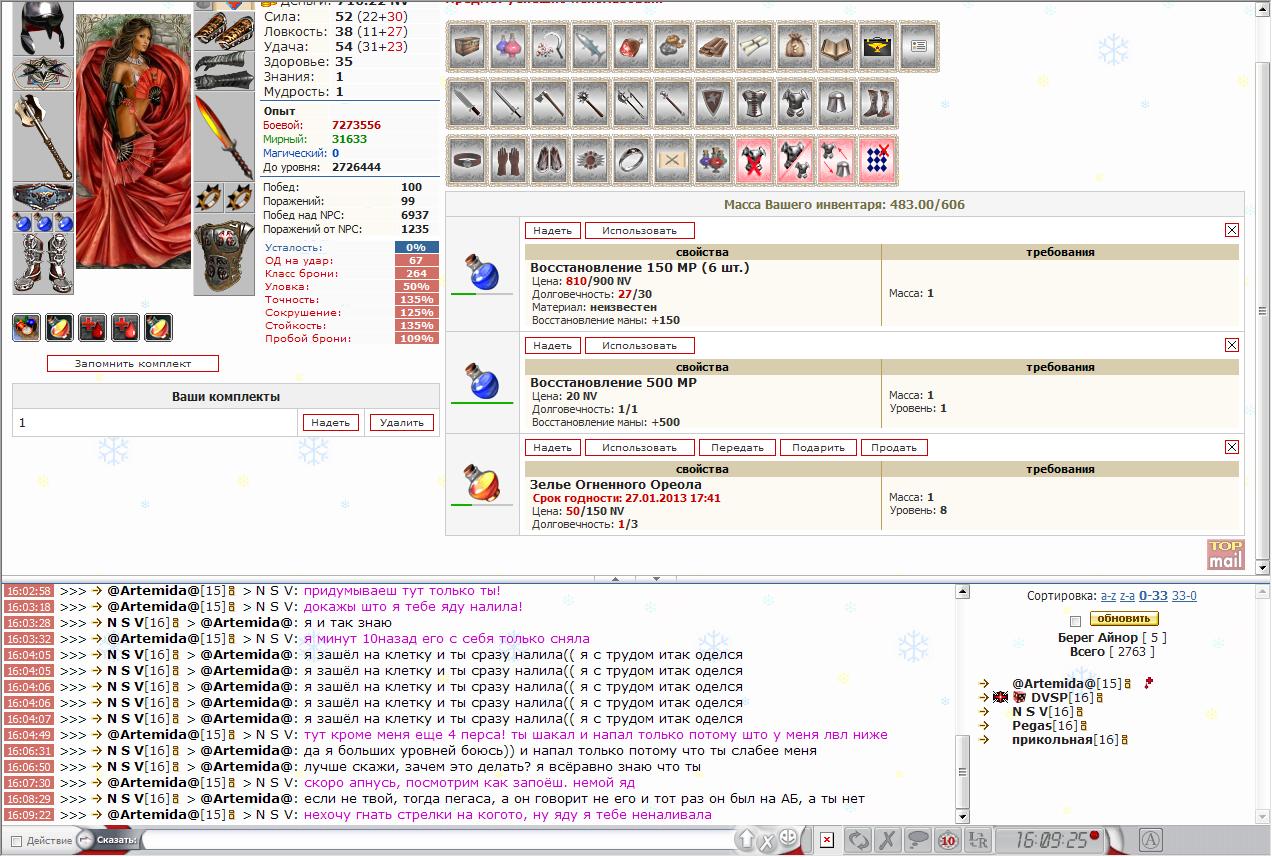Toggle the Действие checkbox
The height and width of the screenshot is (857, 1272).
tap(16, 841)
